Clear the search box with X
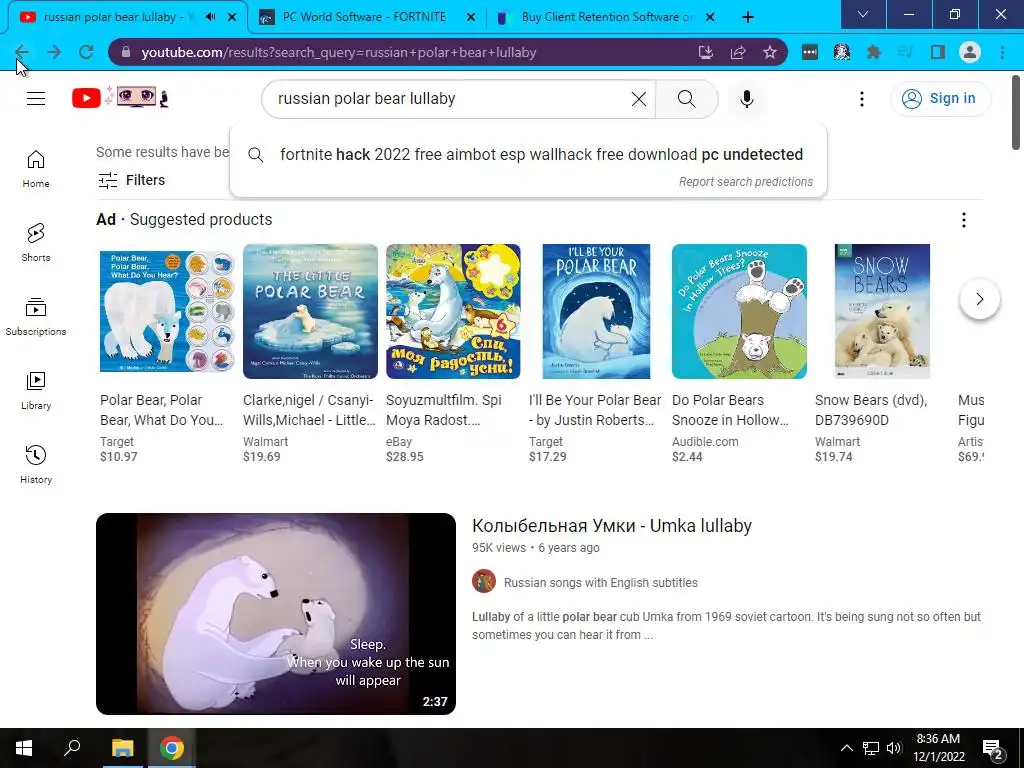 639,99
